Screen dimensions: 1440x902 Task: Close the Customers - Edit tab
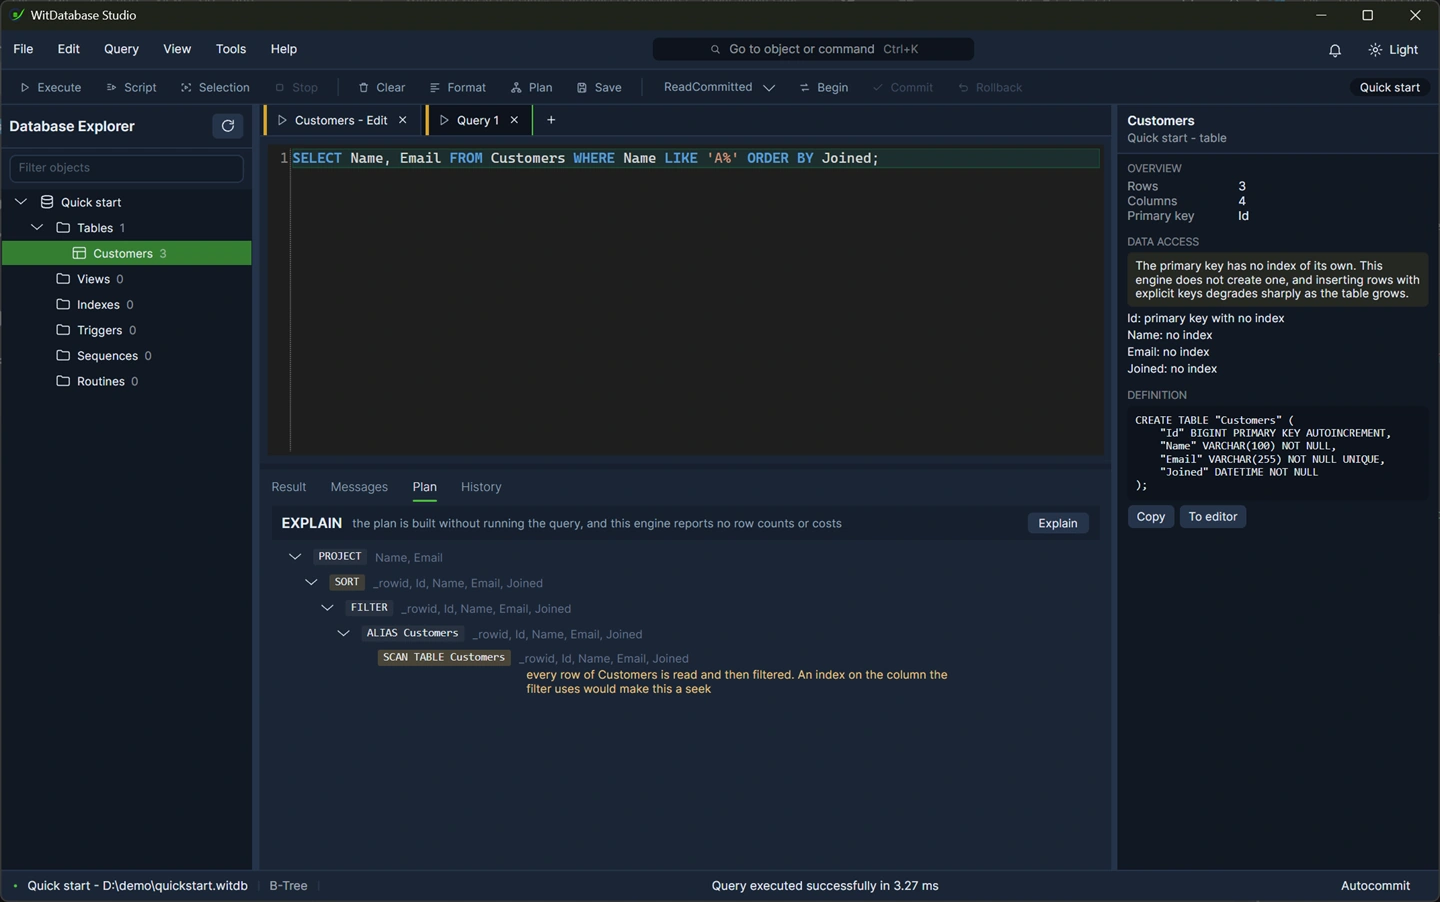coord(403,120)
